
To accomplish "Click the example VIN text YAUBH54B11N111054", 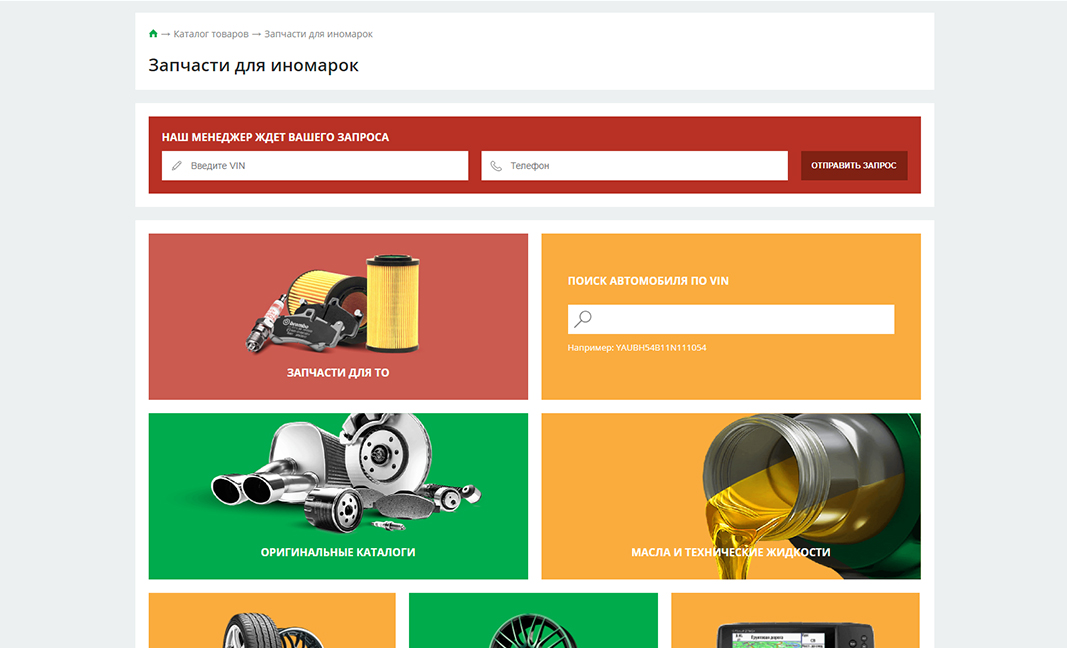I will pyautogui.click(x=661, y=347).
